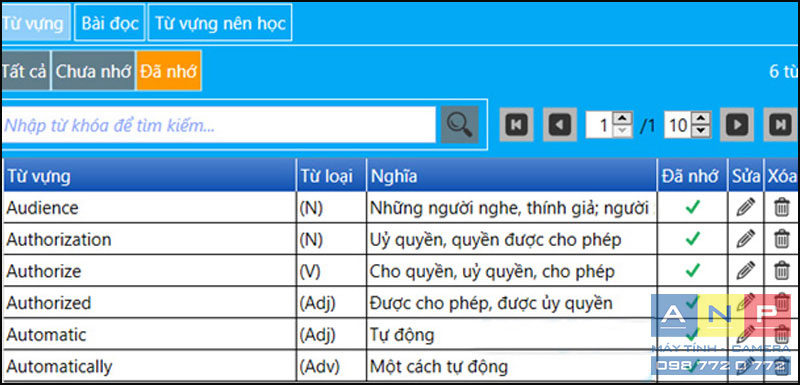Select the word Audience
The height and width of the screenshot is (385, 800).
click(x=42, y=208)
